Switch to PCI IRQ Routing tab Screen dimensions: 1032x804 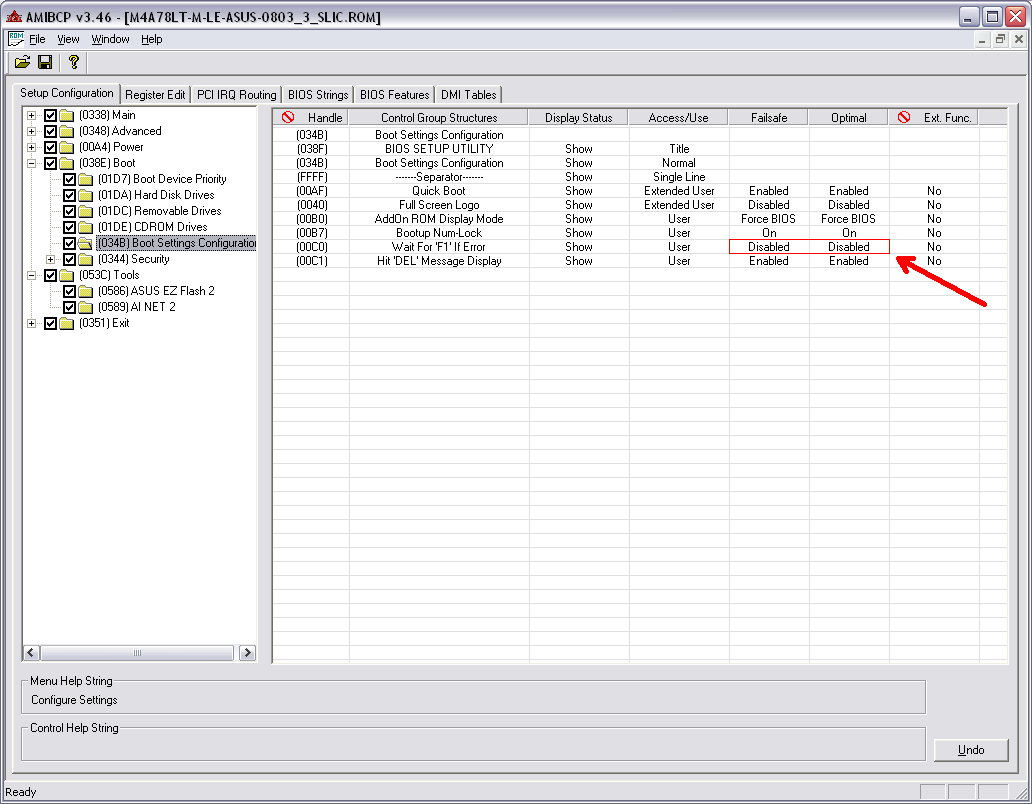coord(237,95)
